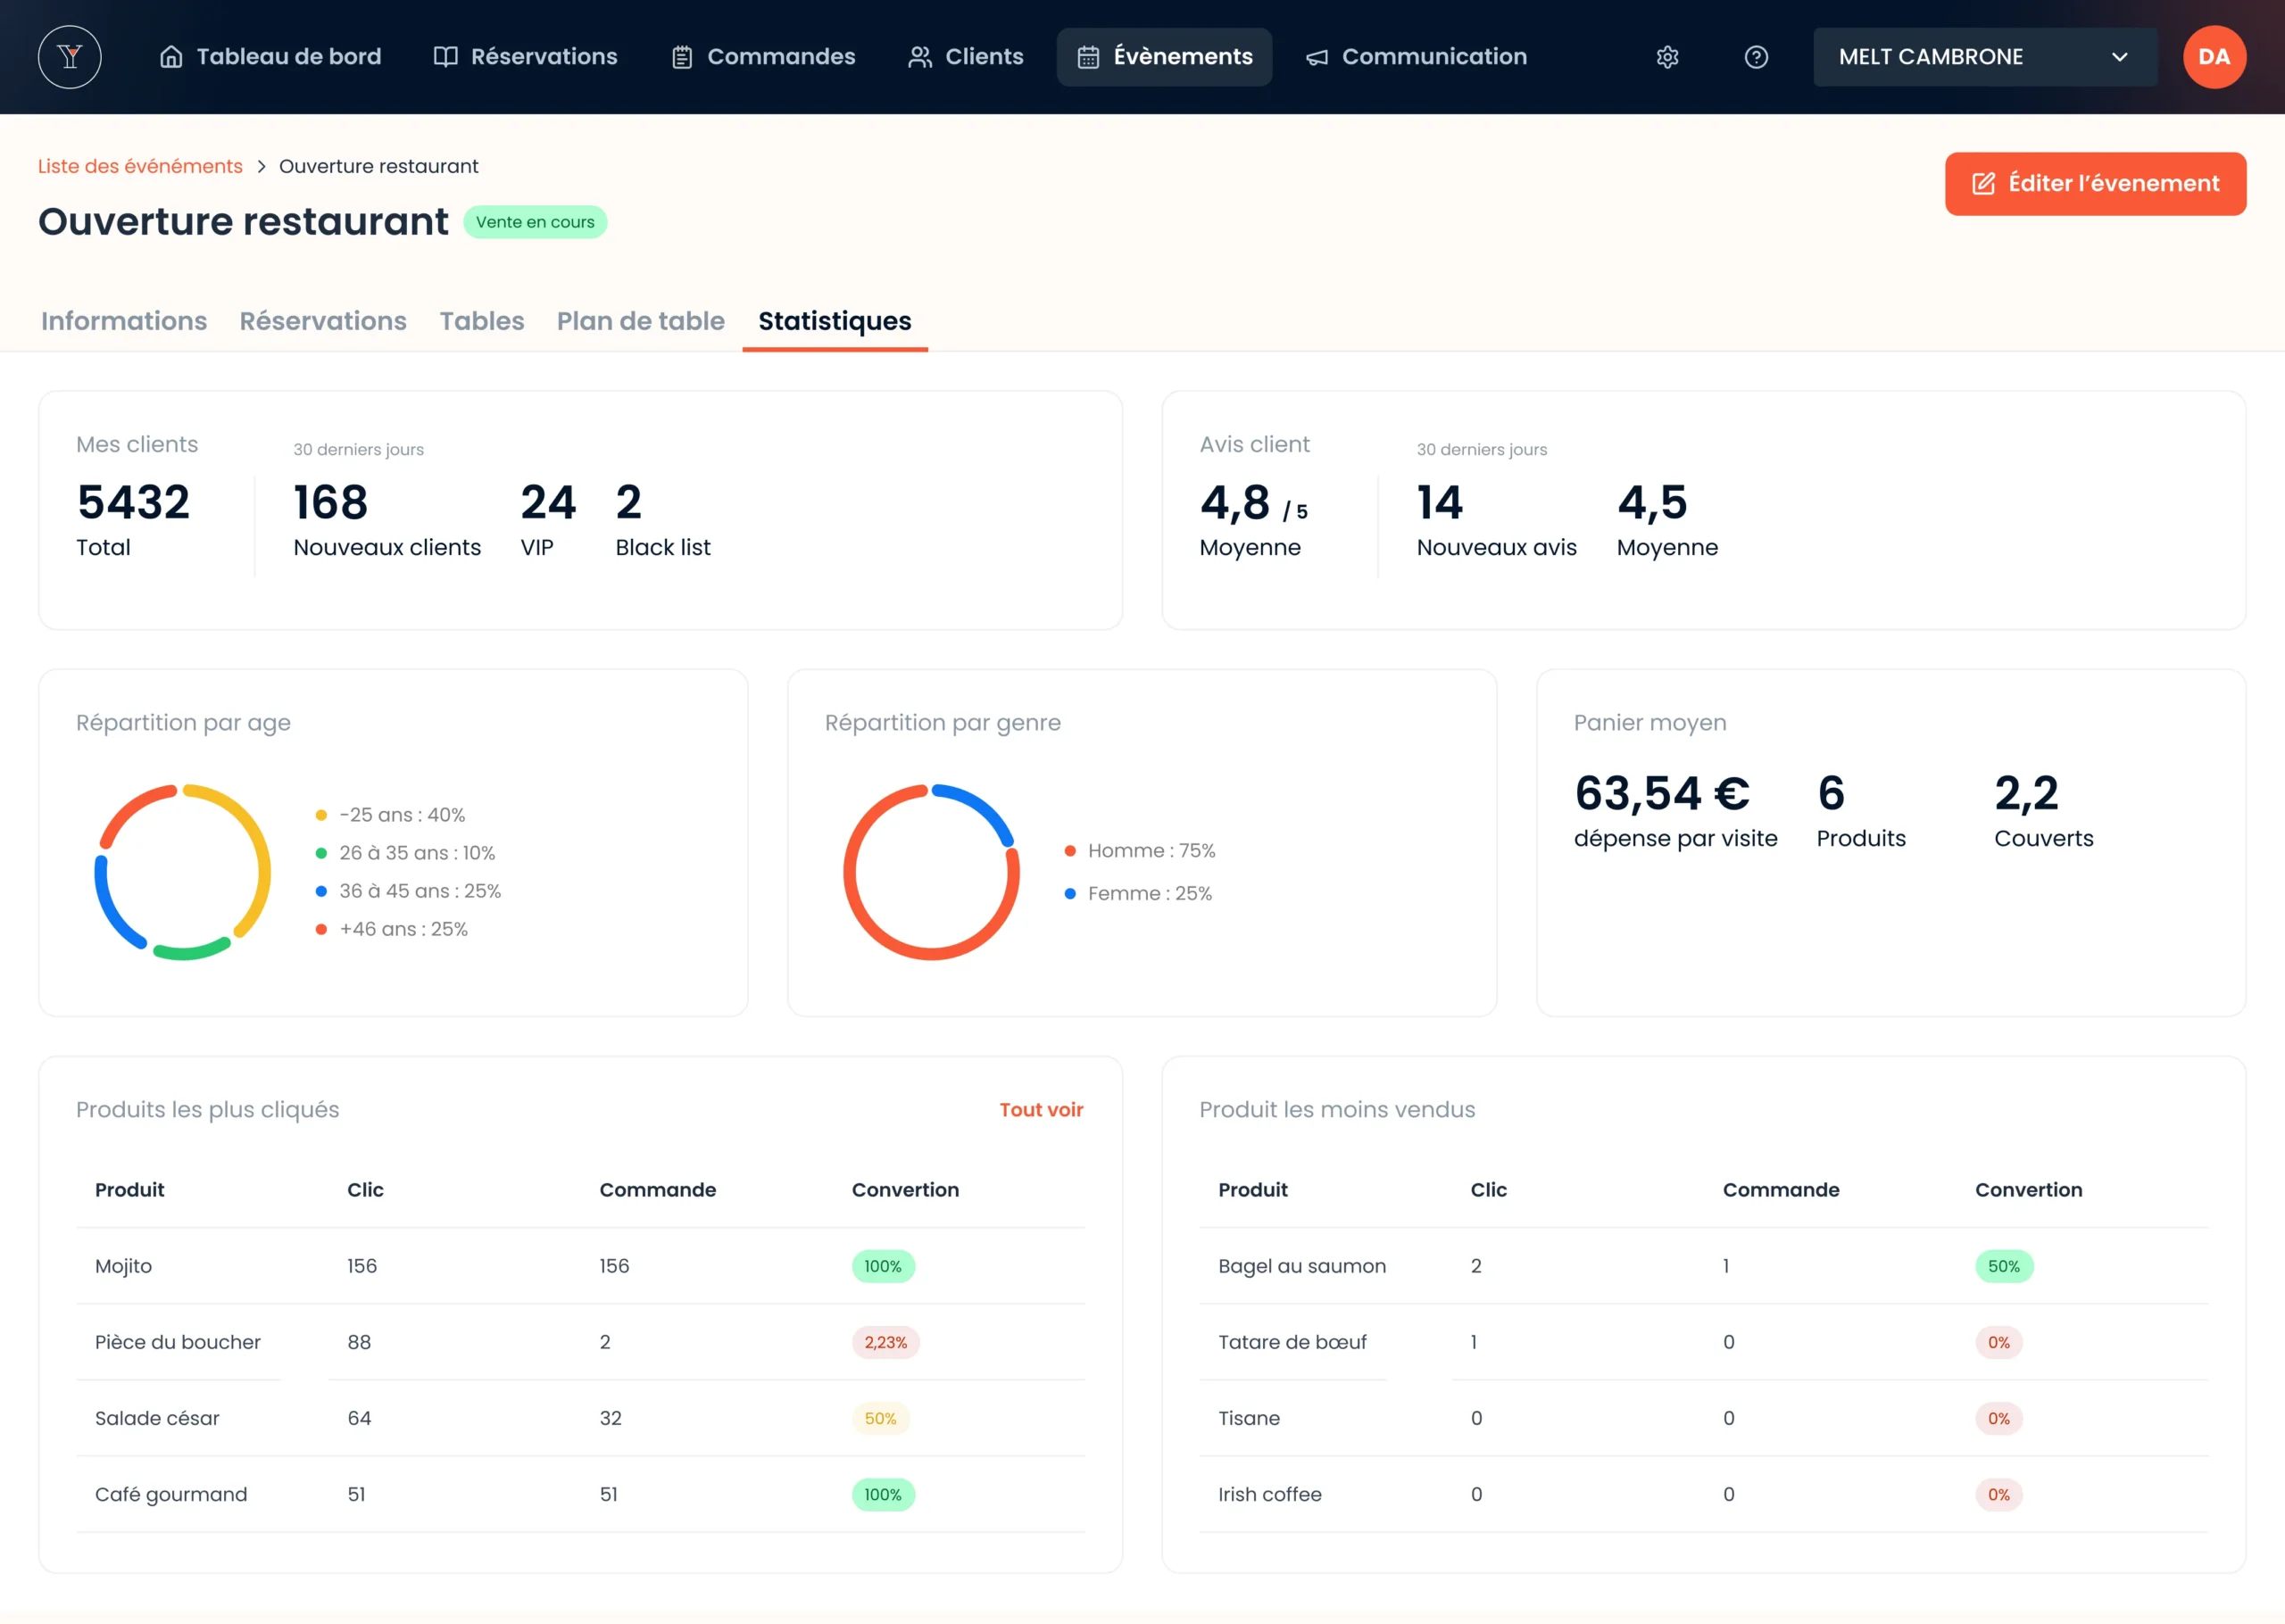This screenshot has height=1624, width=2285.
Task: Open settings via gear icon
Action: point(1667,57)
